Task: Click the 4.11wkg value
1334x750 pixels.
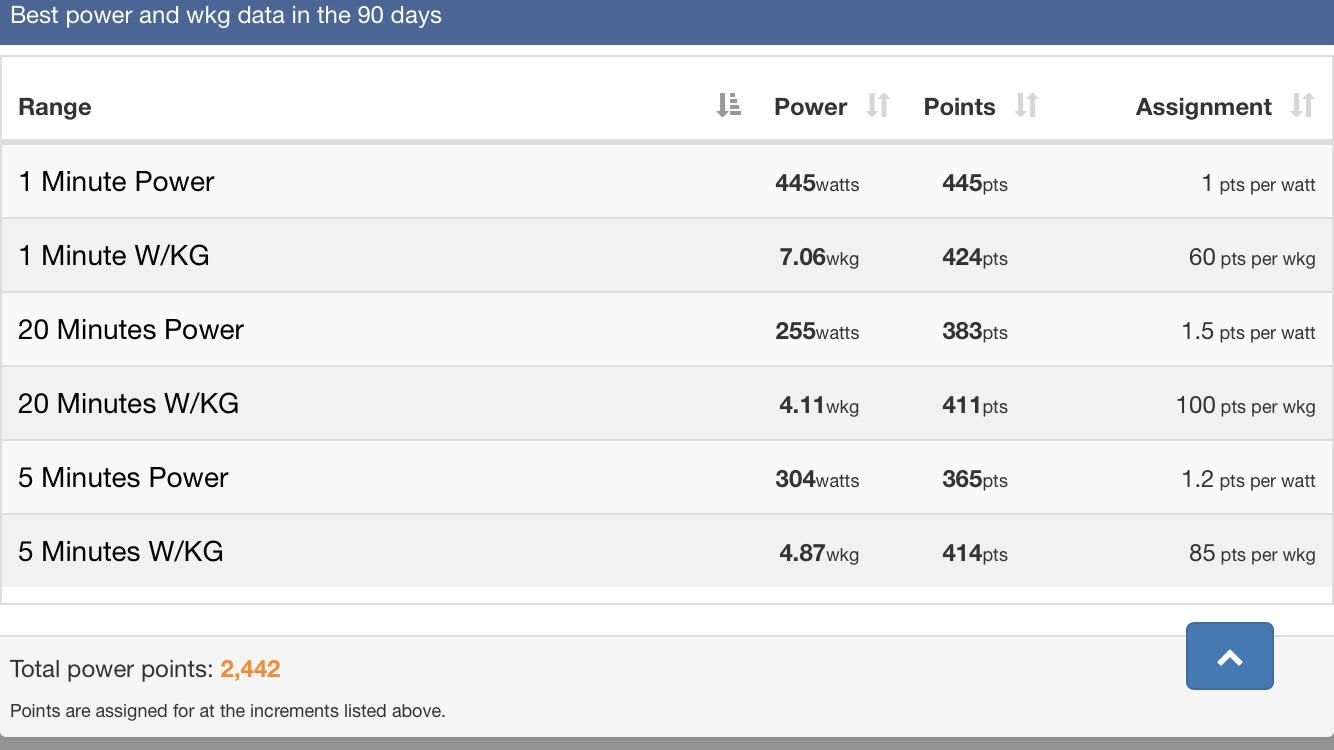Action: coord(819,405)
